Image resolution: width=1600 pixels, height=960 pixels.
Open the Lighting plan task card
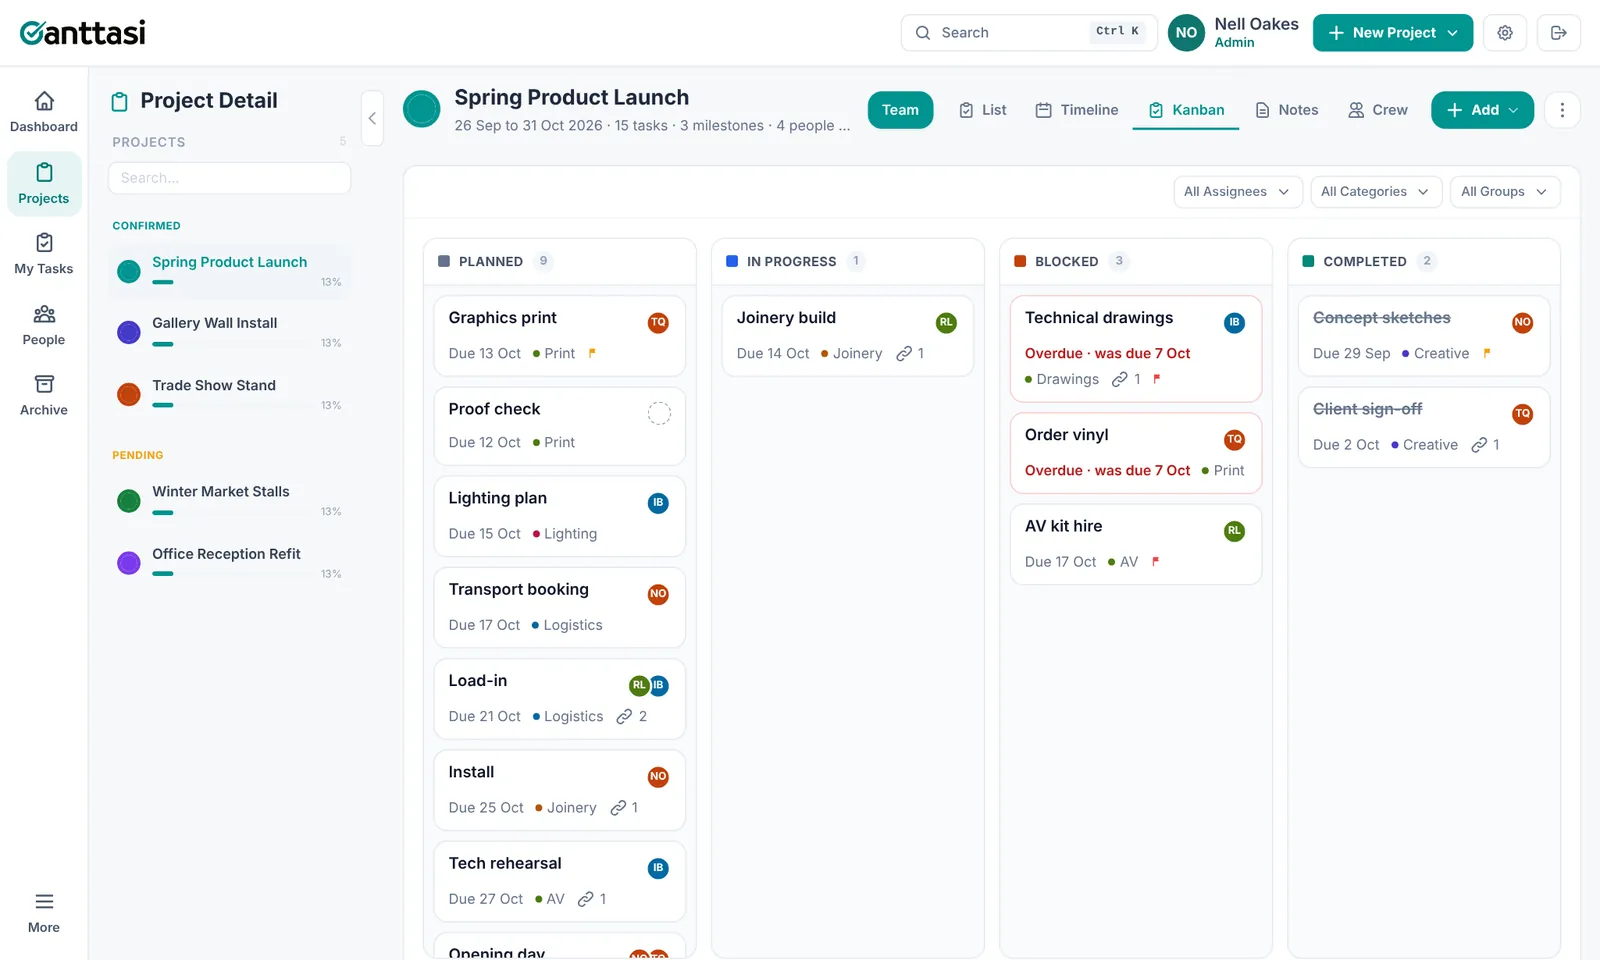click(x=560, y=516)
